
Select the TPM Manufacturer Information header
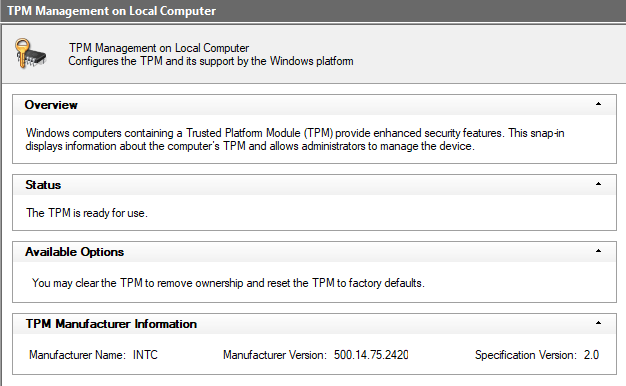coord(111,324)
